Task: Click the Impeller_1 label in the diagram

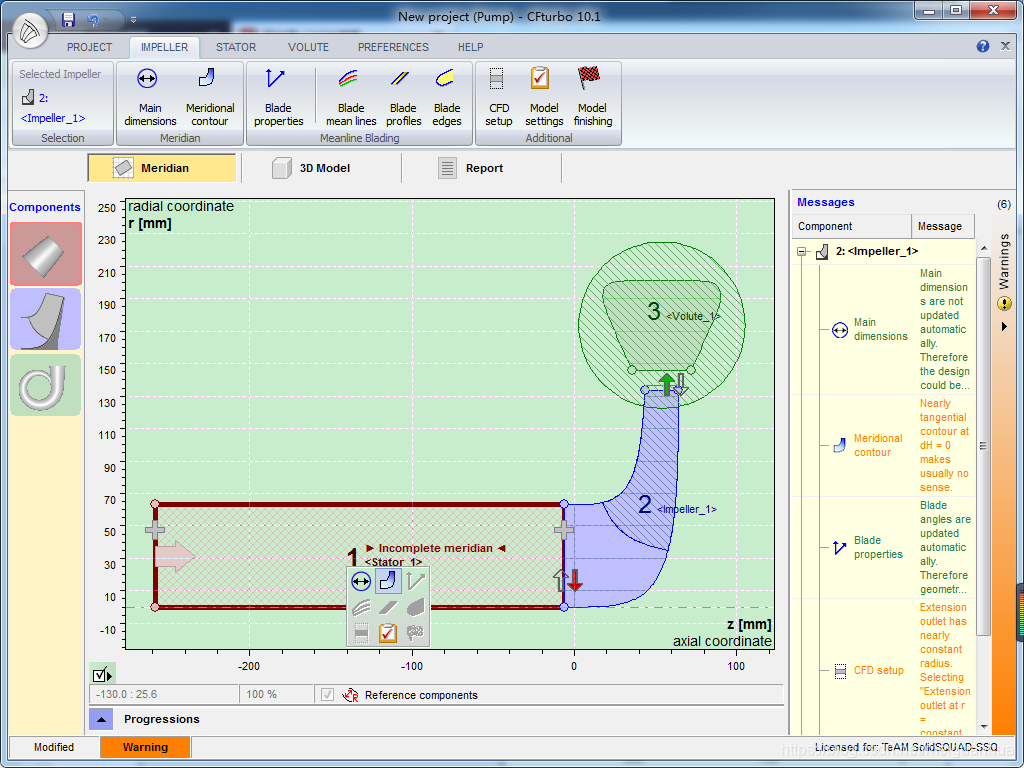Action: 686,509
